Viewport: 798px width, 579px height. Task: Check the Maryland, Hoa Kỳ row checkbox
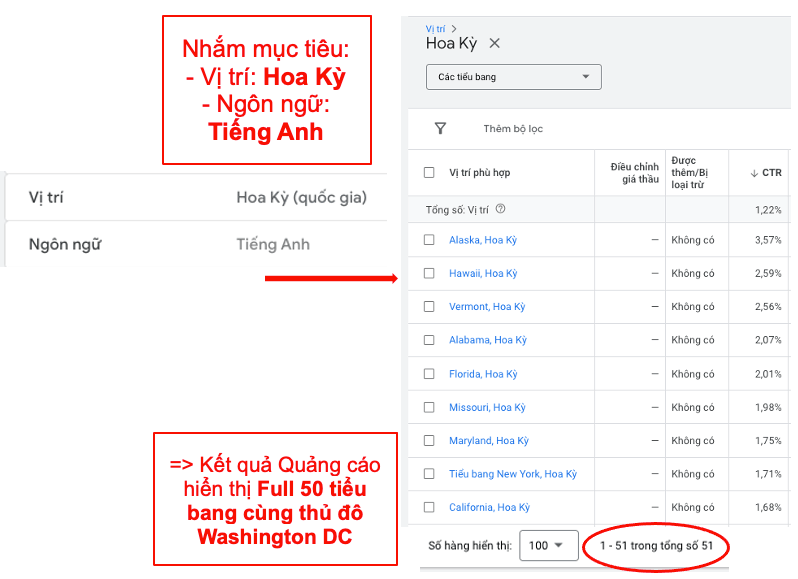(x=429, y=441)
